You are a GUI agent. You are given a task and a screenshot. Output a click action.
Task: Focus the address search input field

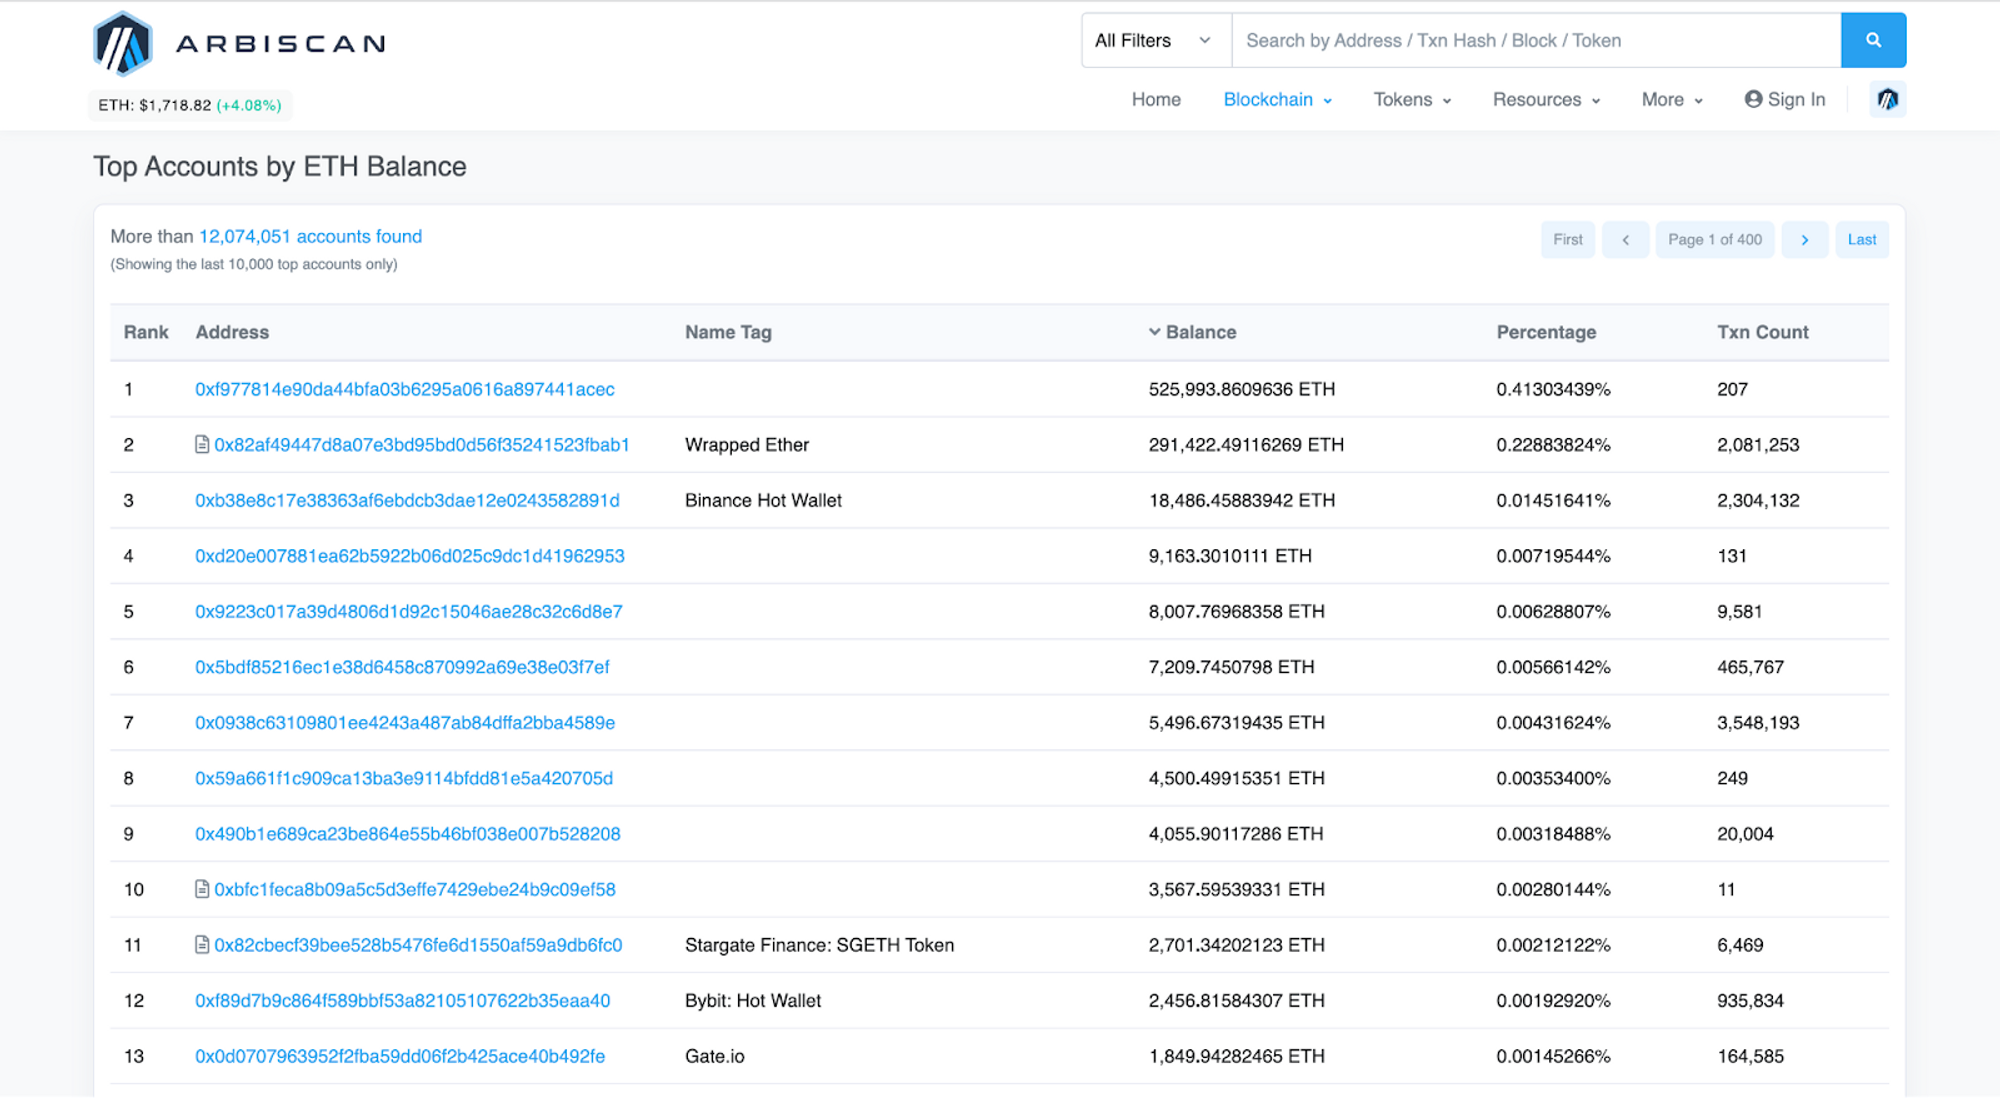(x=1535, y=41)
